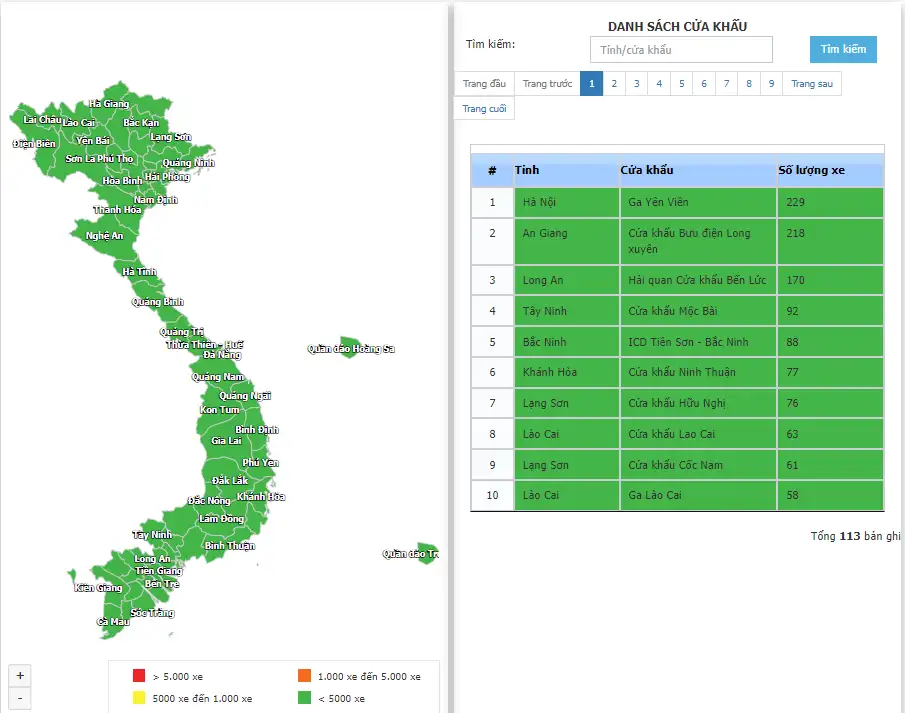The image size is (905, 713).
Task: Open page 5 of the list
Action: click(x=682, y=84)
